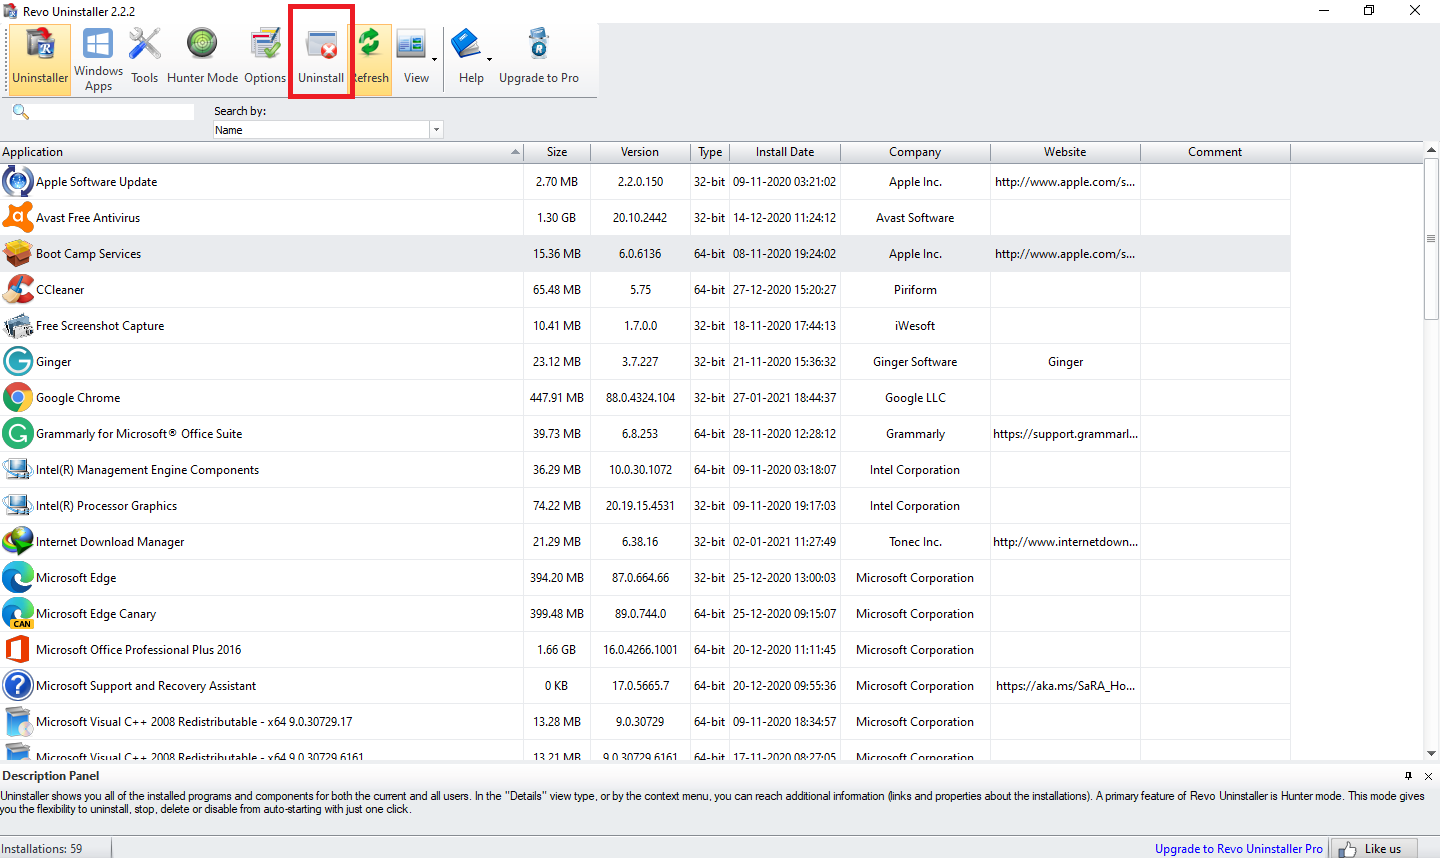
Task: Sort by Version column header
Action: [x=640, y=152]
